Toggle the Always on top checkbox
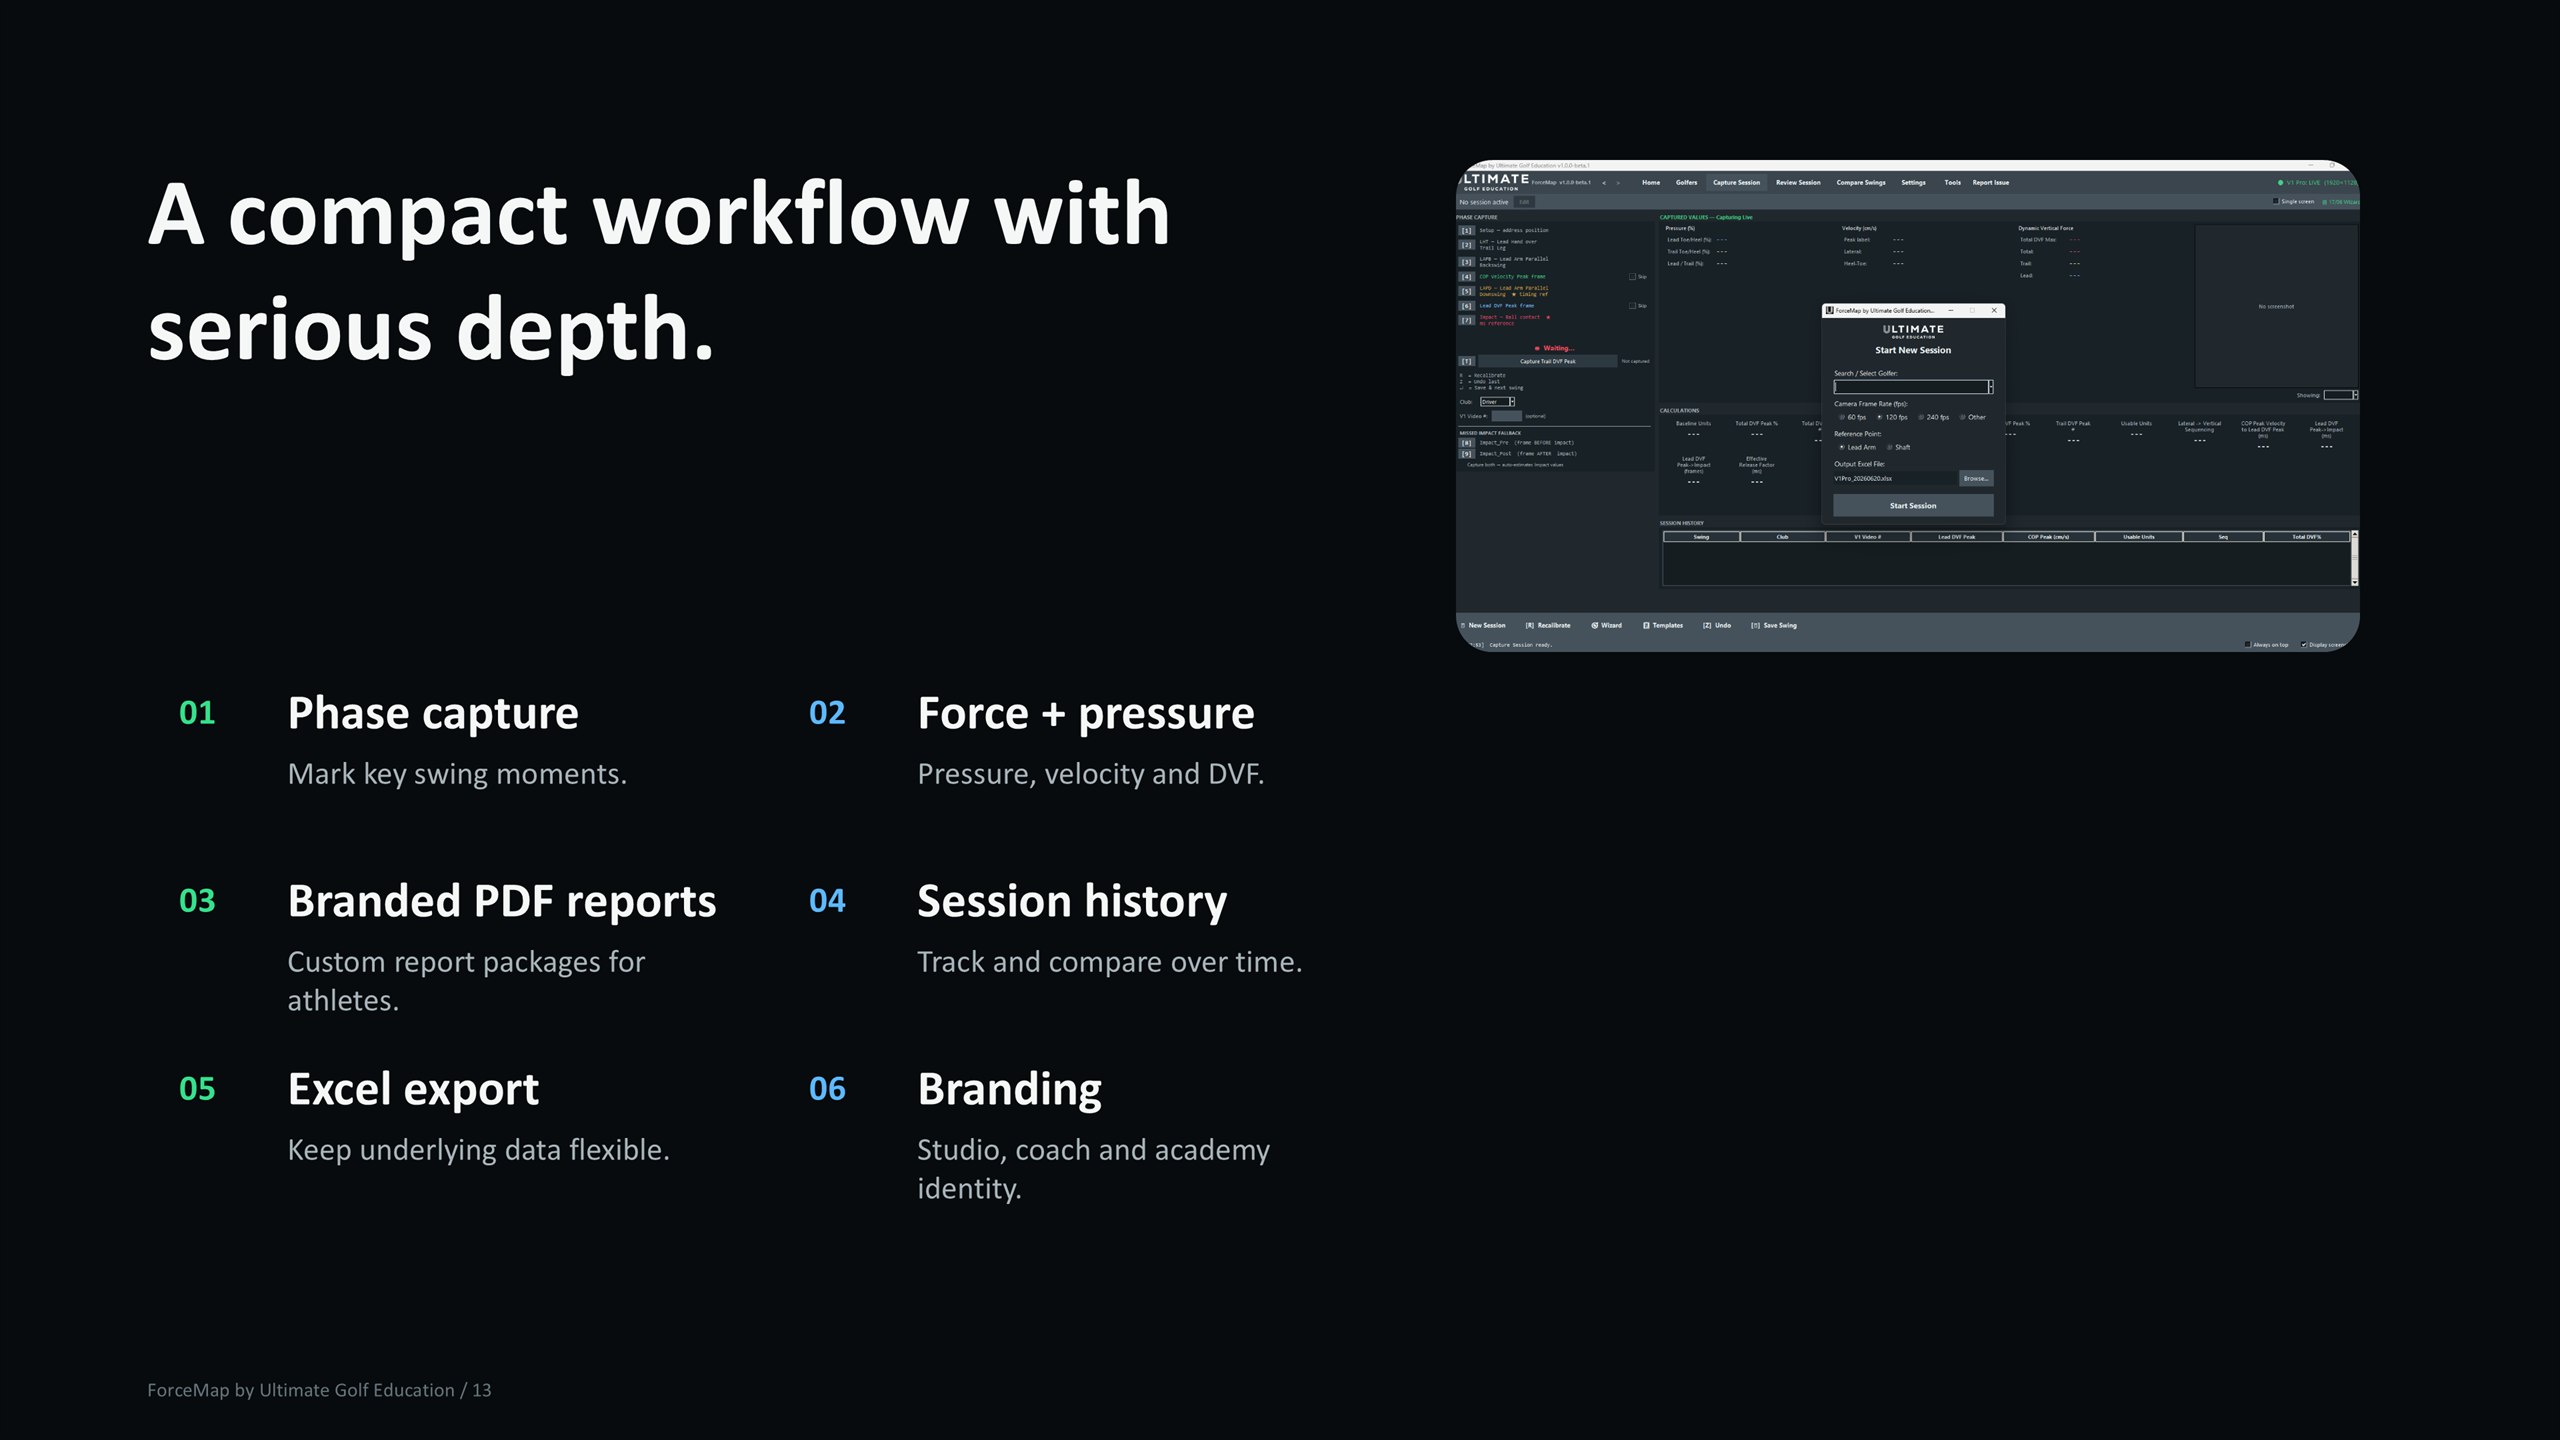Screen dimensions: 2560x1440 coord(2248,645)
